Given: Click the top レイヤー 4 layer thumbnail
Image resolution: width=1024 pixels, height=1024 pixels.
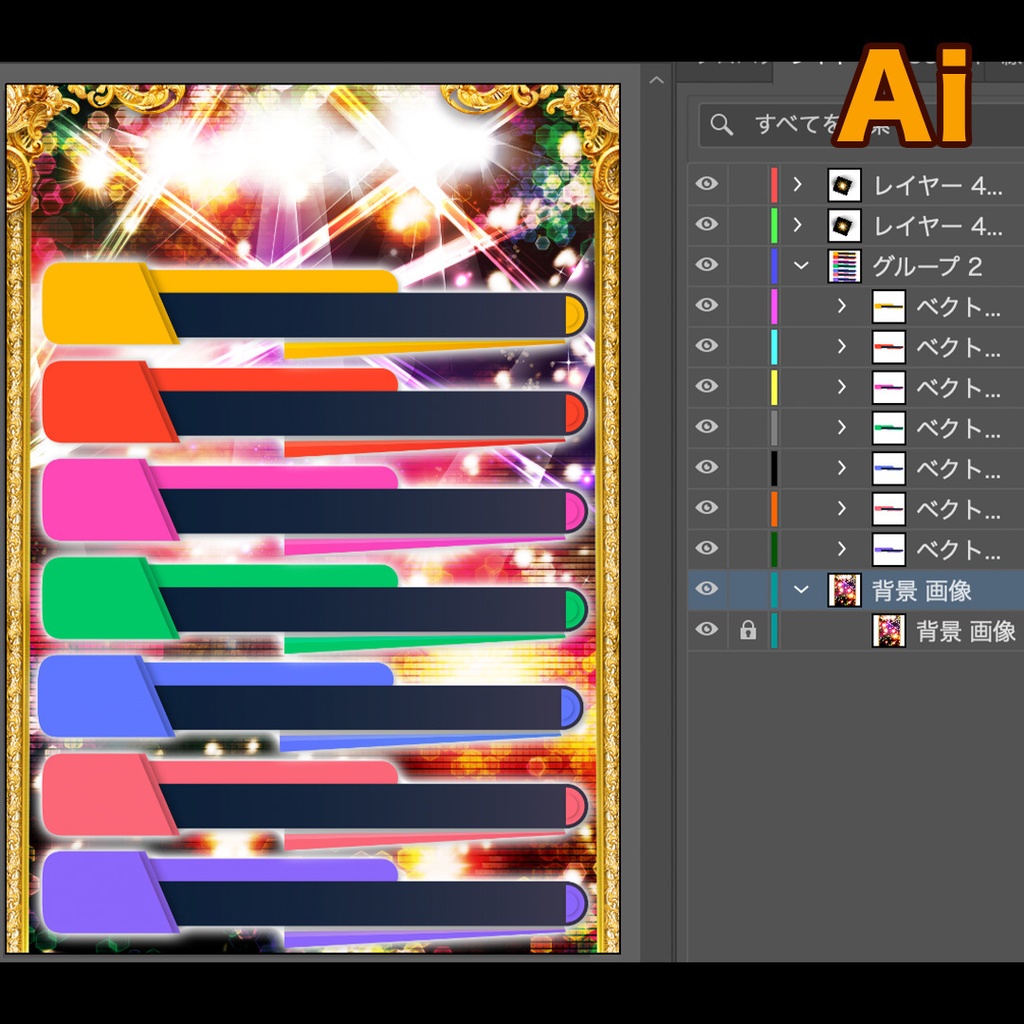Looking at the screenshot, I should click(x=843, y=185).
